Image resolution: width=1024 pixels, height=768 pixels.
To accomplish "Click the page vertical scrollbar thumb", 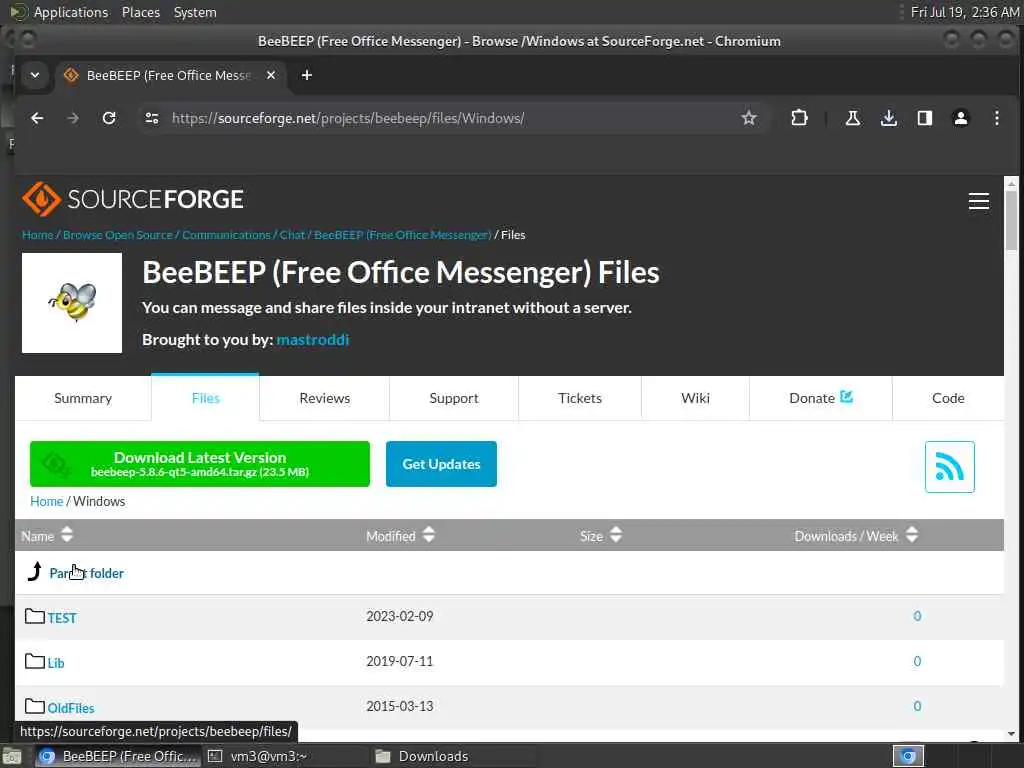I will click(1012, 221).
